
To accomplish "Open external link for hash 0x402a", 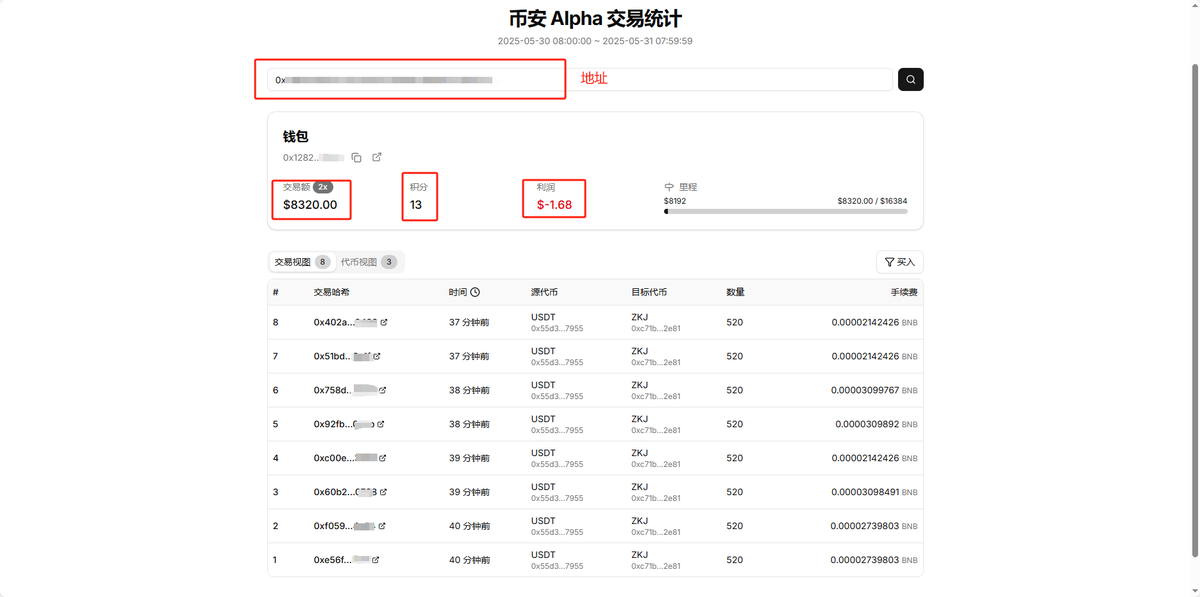I will click(384, 322).
